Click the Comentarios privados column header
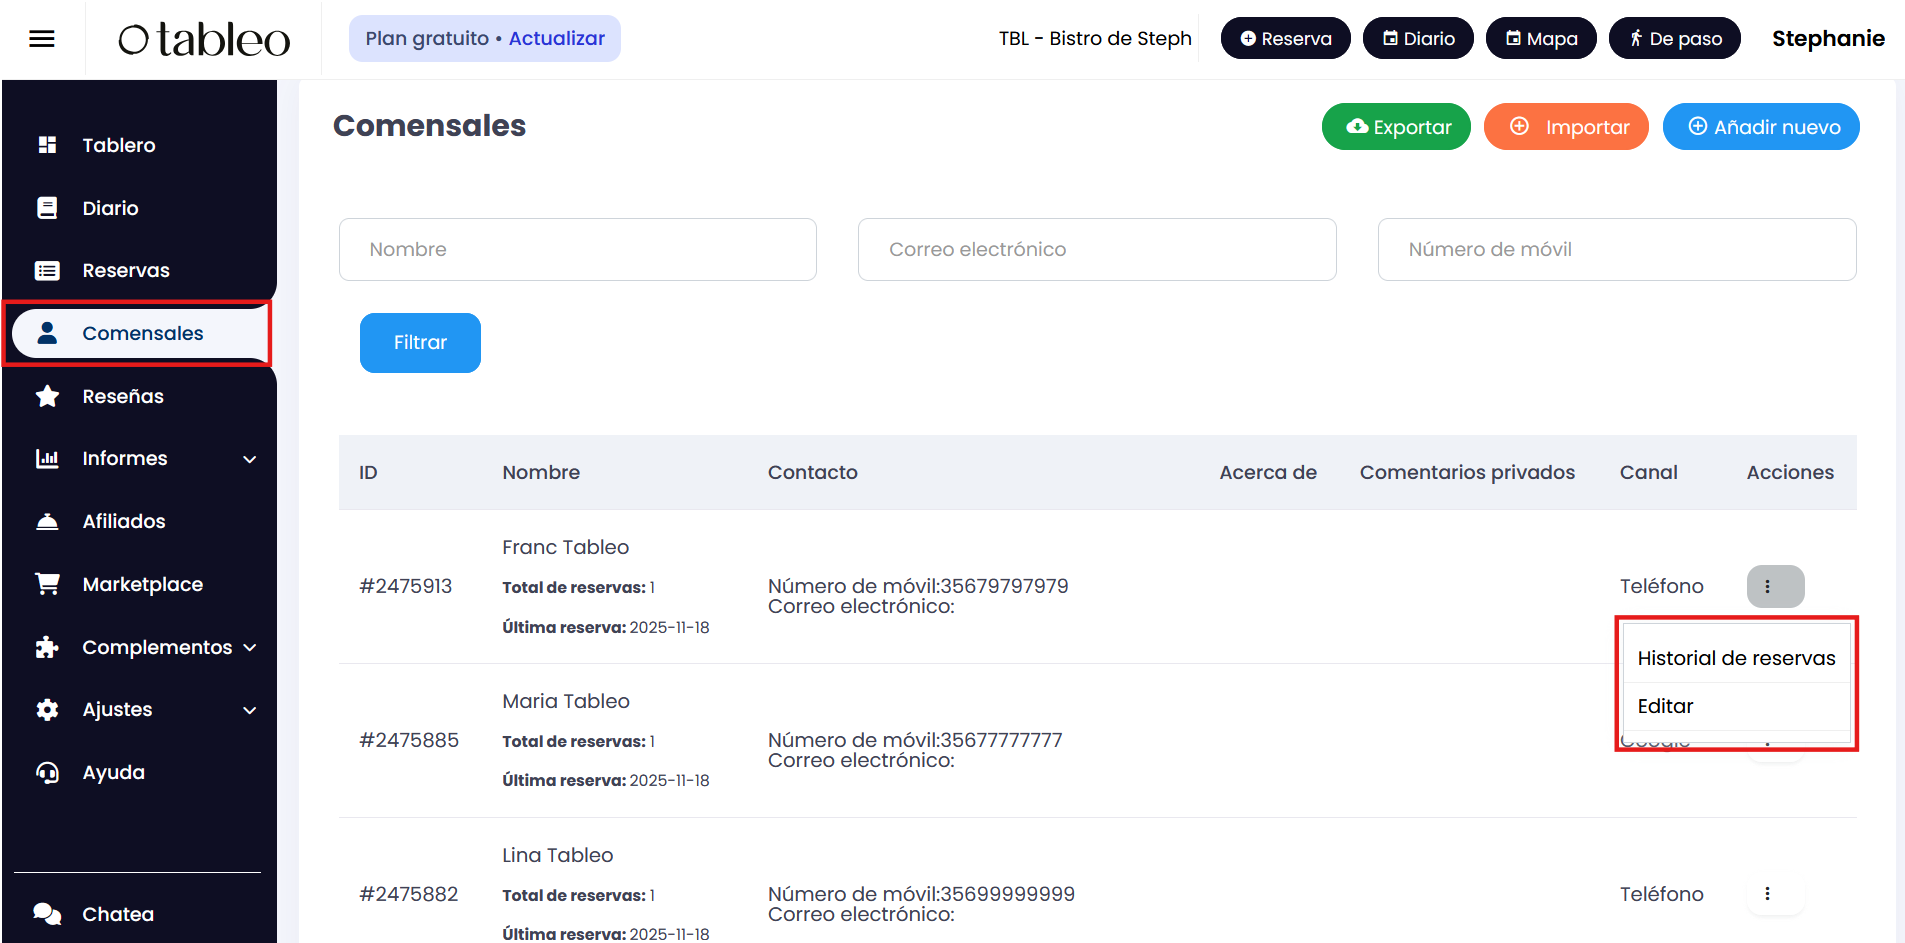Screen dimensions: 1905x943 [1467, 473]
